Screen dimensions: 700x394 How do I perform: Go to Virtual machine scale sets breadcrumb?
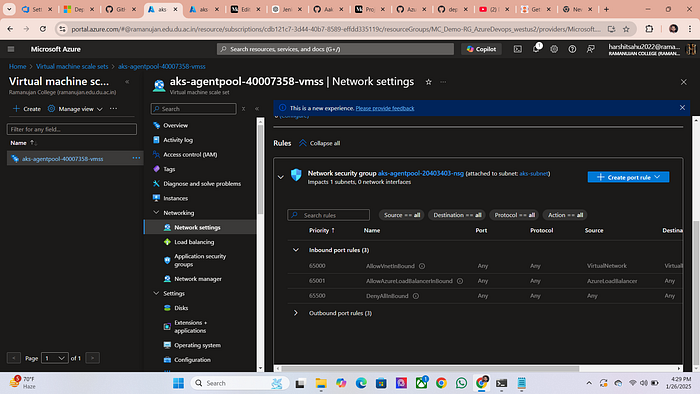pos(72,66)
